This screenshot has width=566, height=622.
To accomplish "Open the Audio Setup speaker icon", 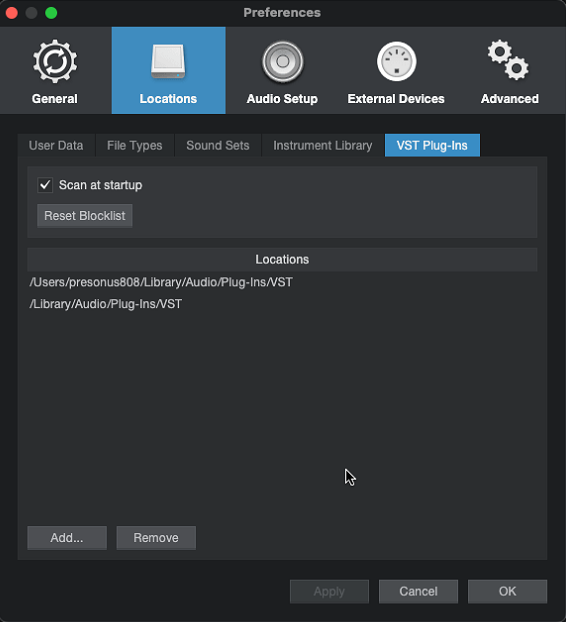I will 282,61.
